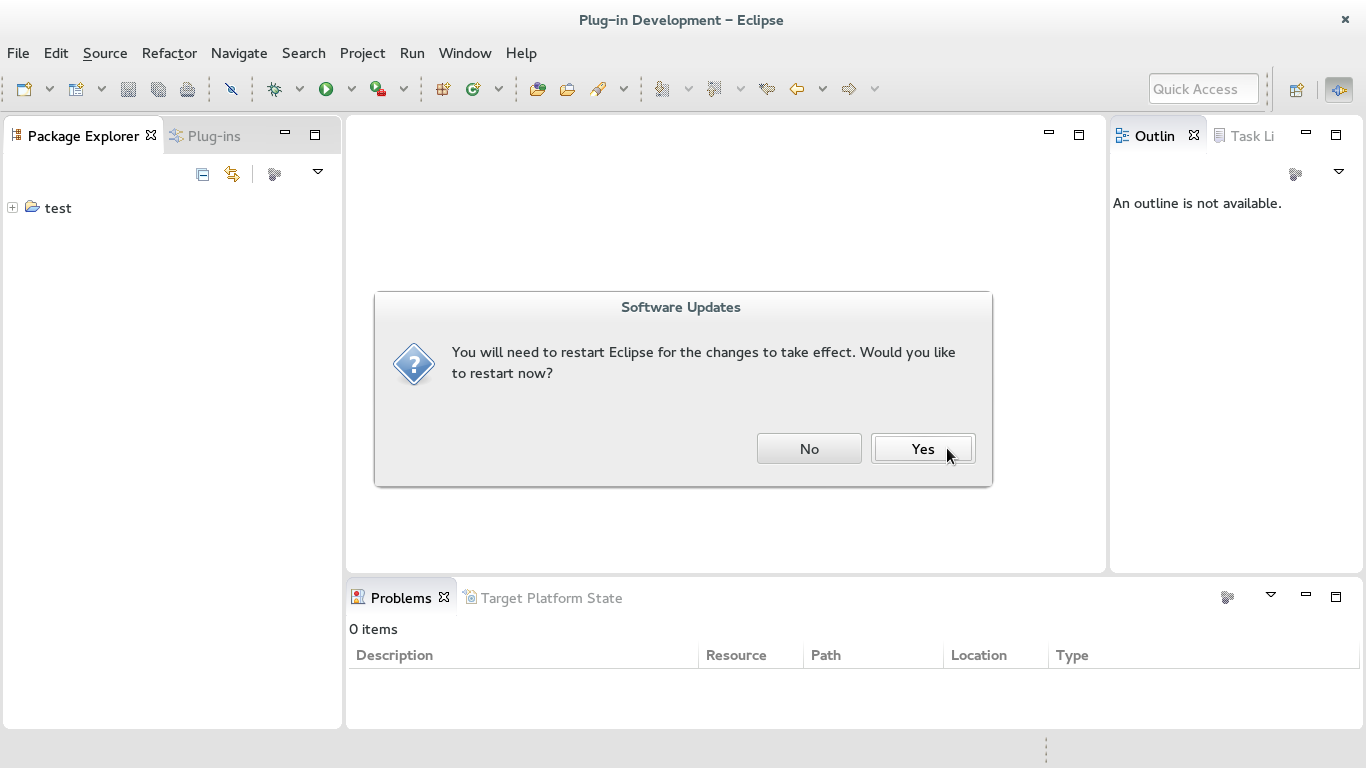The height and width of the screenshot is (768, 1366).
Task: Click the Next Annotation icon
Action: (x=662, y=89)
